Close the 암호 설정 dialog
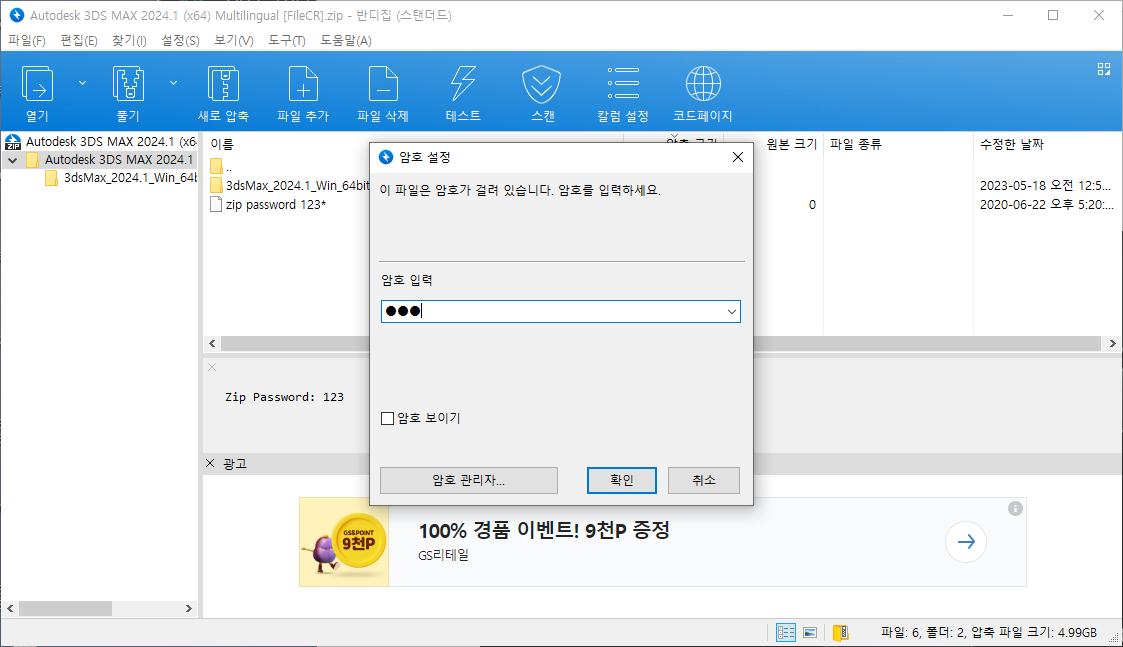The width and height of the screenshot is (1123, 647). point(738,157)
